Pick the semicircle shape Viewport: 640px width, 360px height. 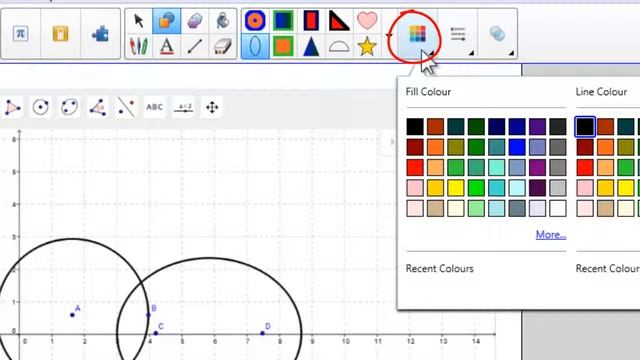pyautogui.click(x=339, y=47)
